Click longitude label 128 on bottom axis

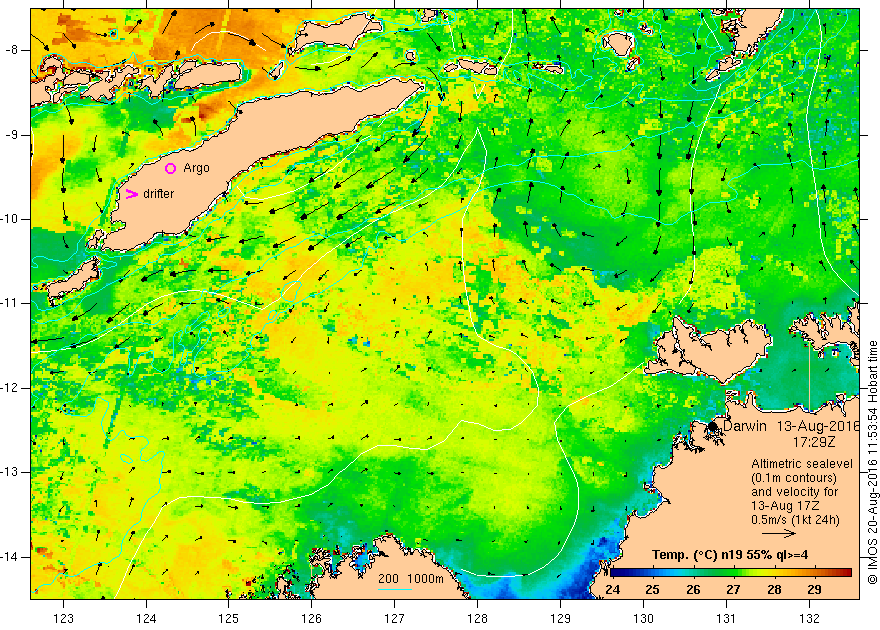(x=477, y=618)
